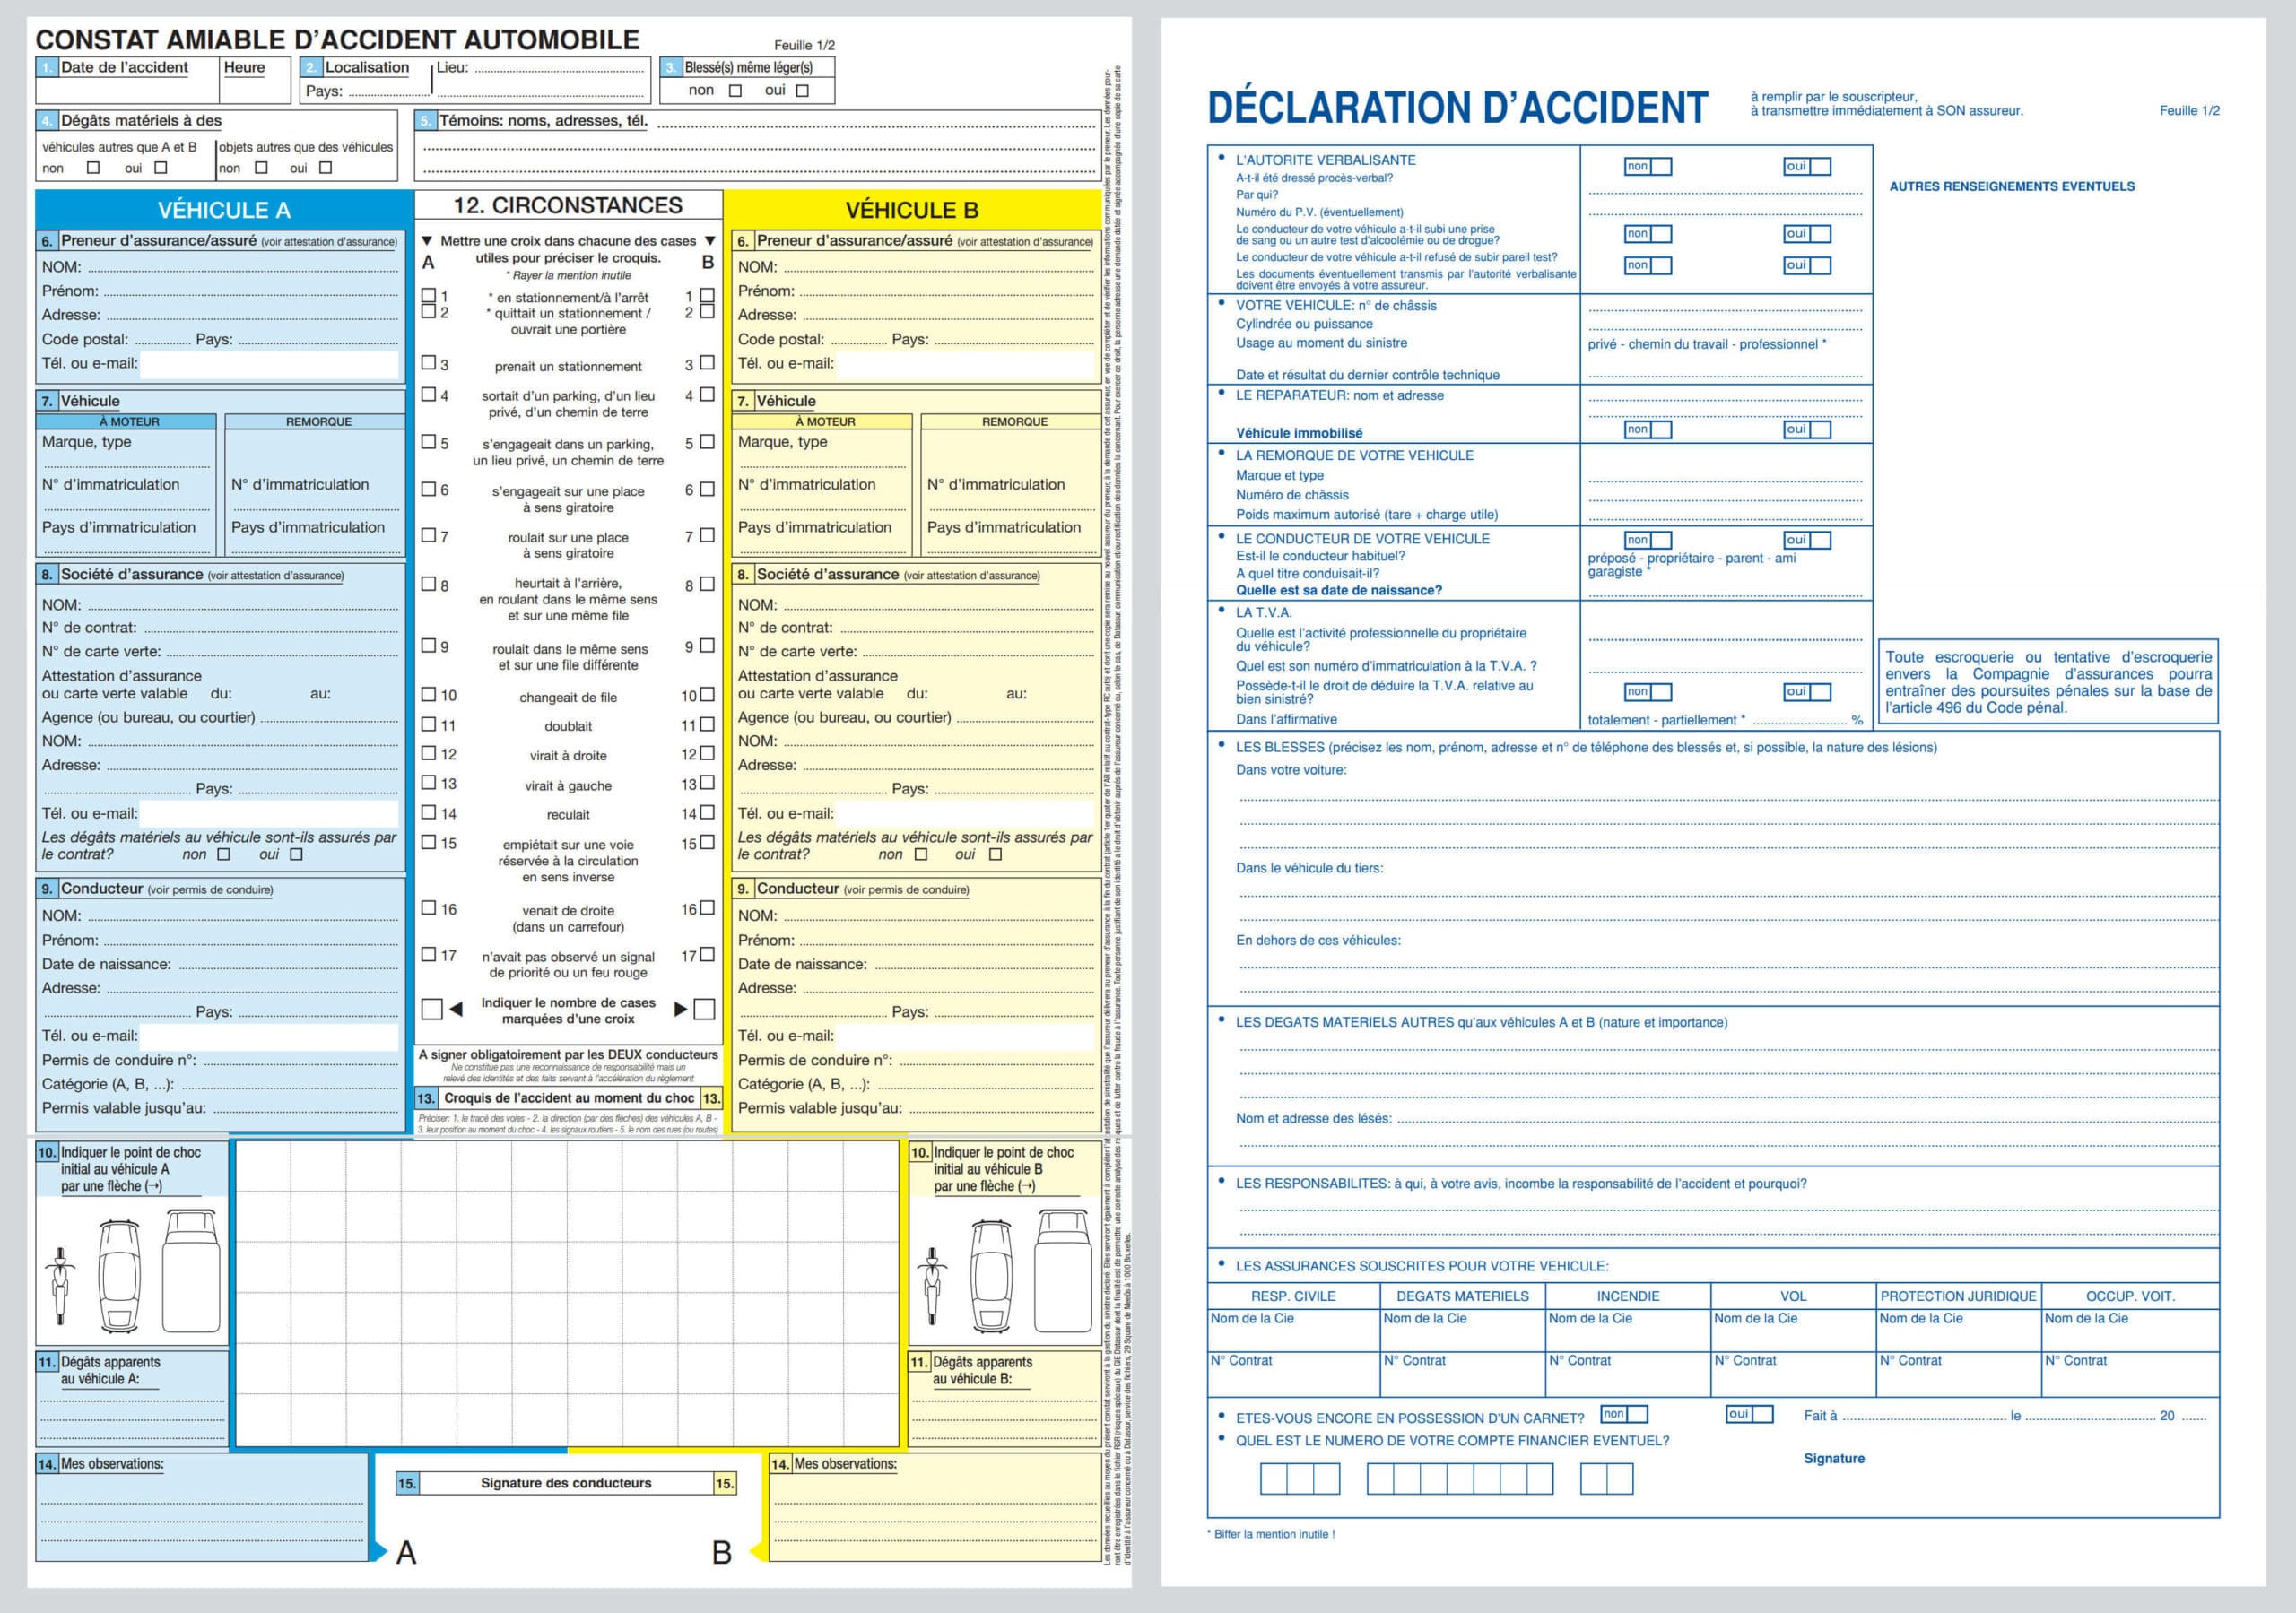
Task: Select the VÉHICULE A blue header
Action: point(224,210)
